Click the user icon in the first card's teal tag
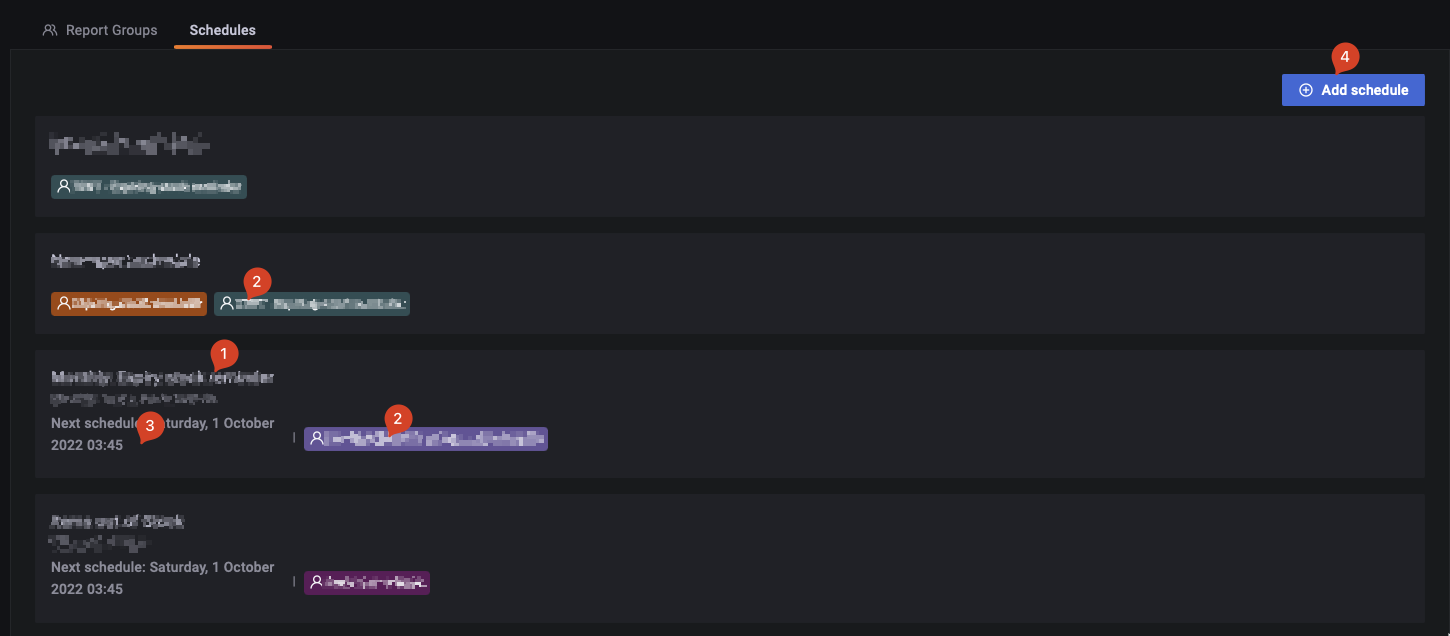Viewport: 1450px width, 636px height. (64, 186)
